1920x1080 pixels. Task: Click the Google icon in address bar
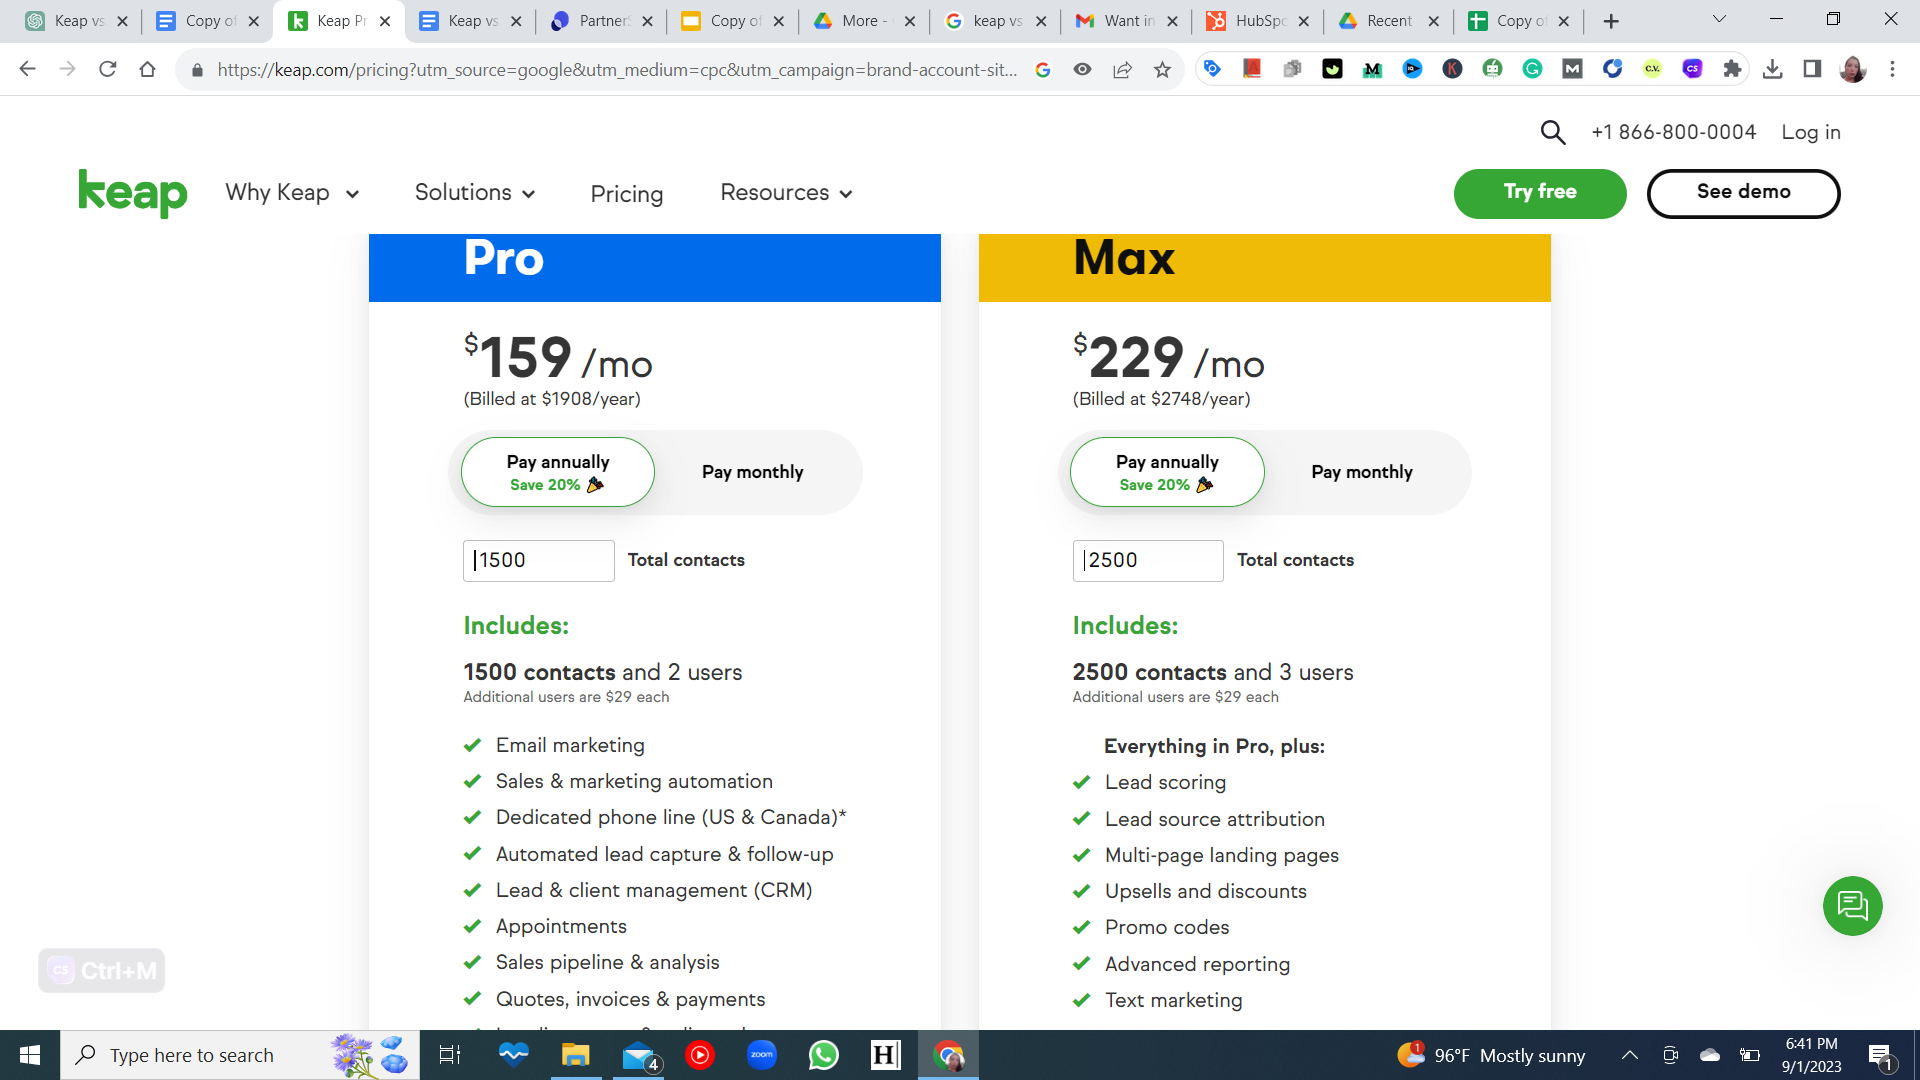tap(1042, 69)
